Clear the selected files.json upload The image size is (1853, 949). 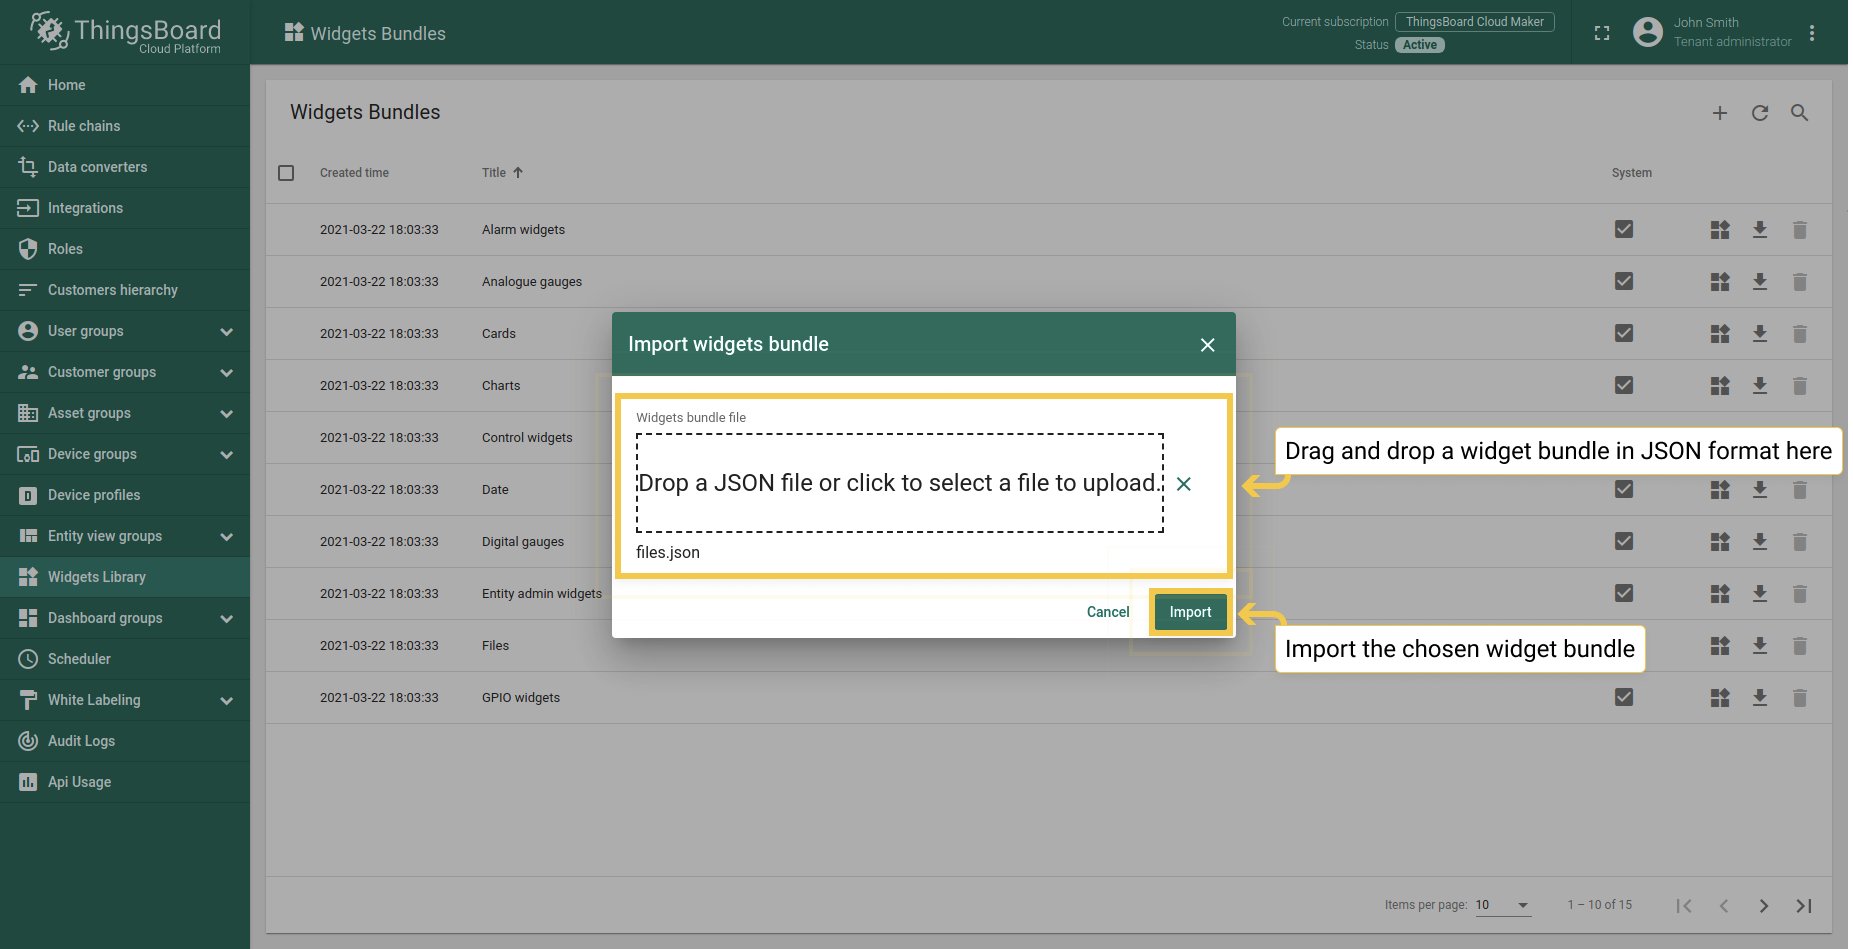point(1184,484)
